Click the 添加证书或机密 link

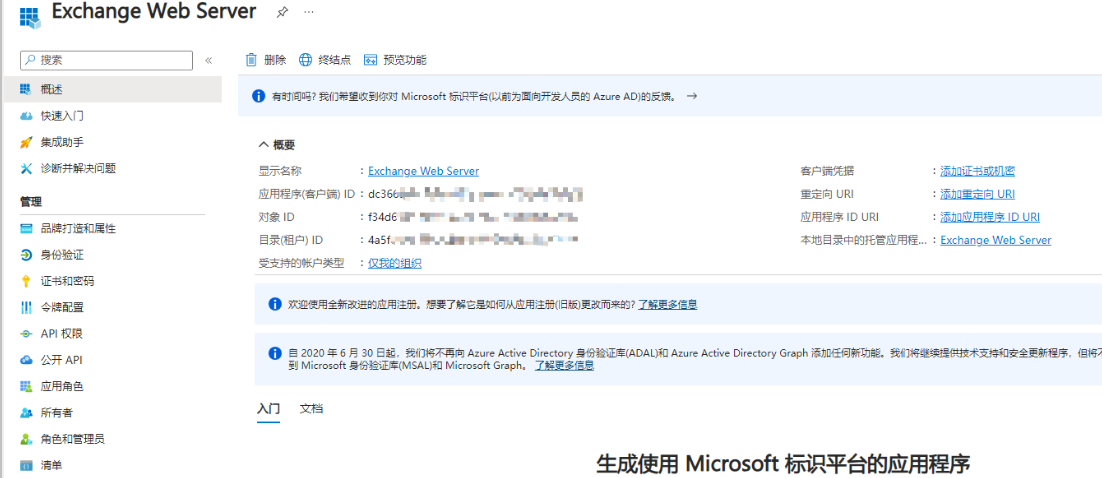pos(977,171)
